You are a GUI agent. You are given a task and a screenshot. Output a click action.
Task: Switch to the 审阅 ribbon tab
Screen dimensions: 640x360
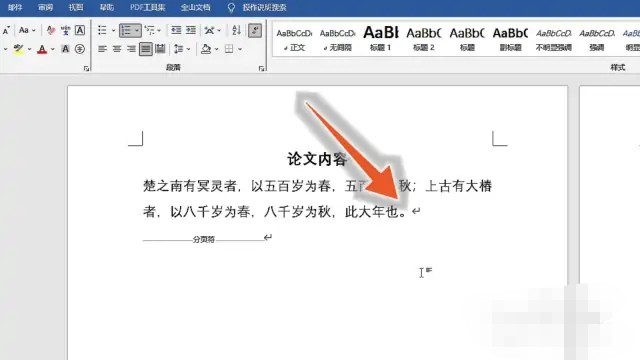(45, 7)
